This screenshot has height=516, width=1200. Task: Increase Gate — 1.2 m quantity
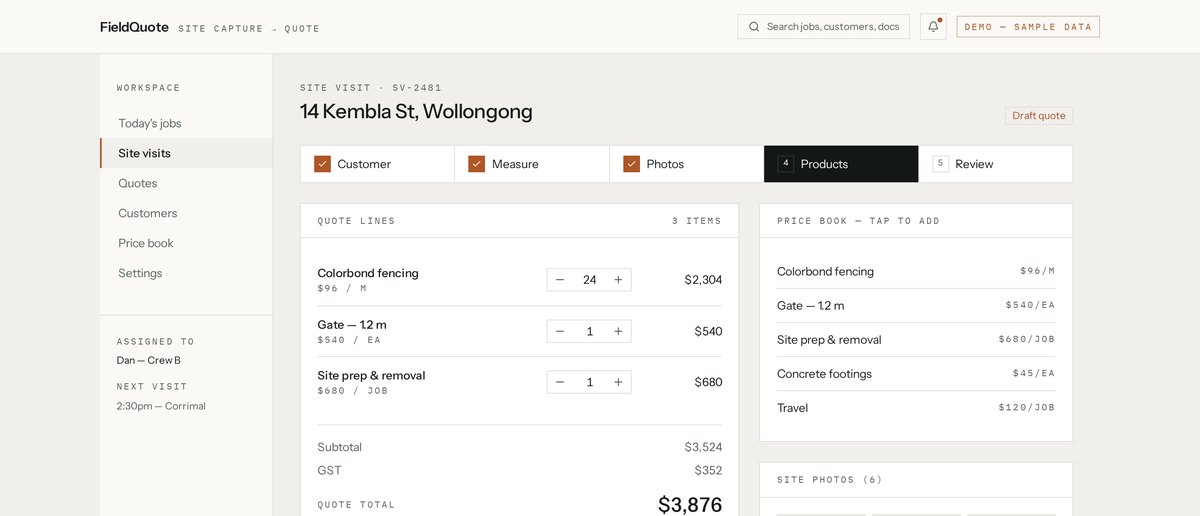tap(618, 331)
